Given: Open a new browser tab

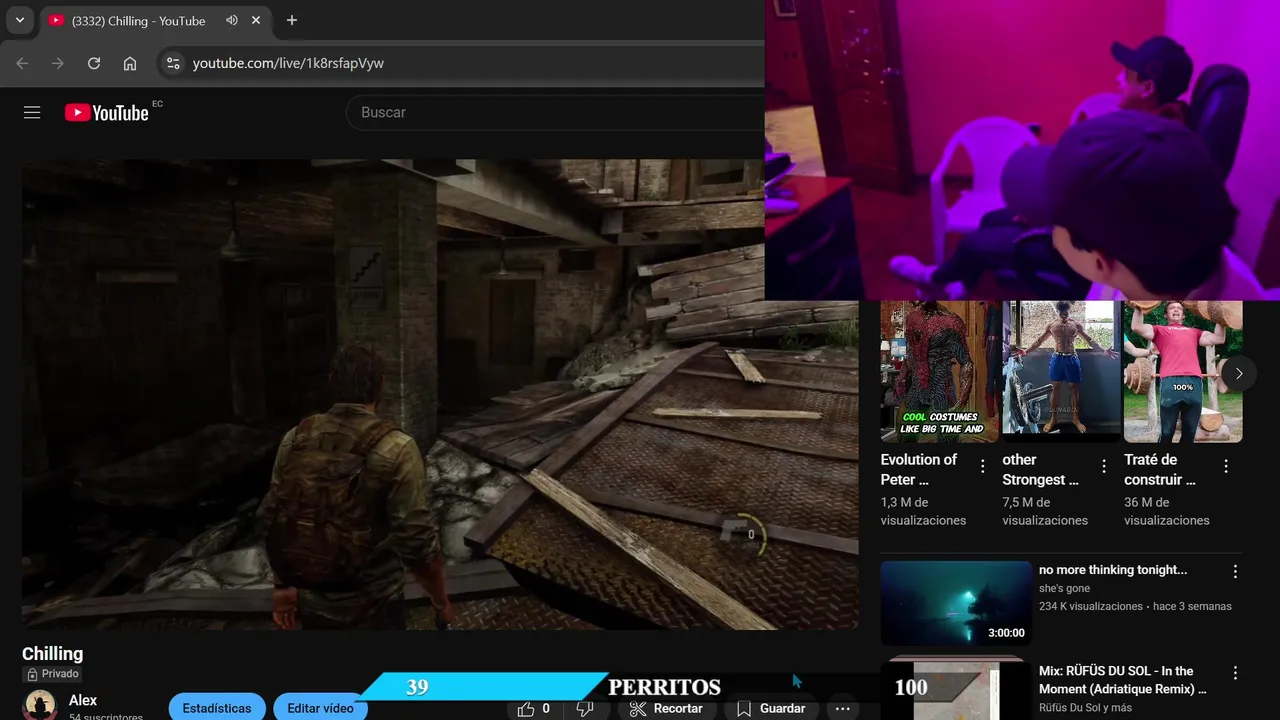Looking at the screenshot, I should click(x=292, y=20).
